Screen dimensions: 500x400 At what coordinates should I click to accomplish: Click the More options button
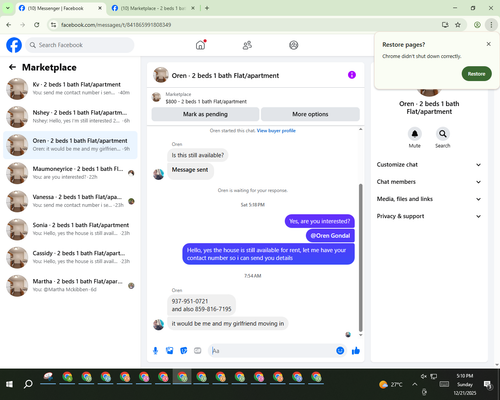(x=310, y=114)
